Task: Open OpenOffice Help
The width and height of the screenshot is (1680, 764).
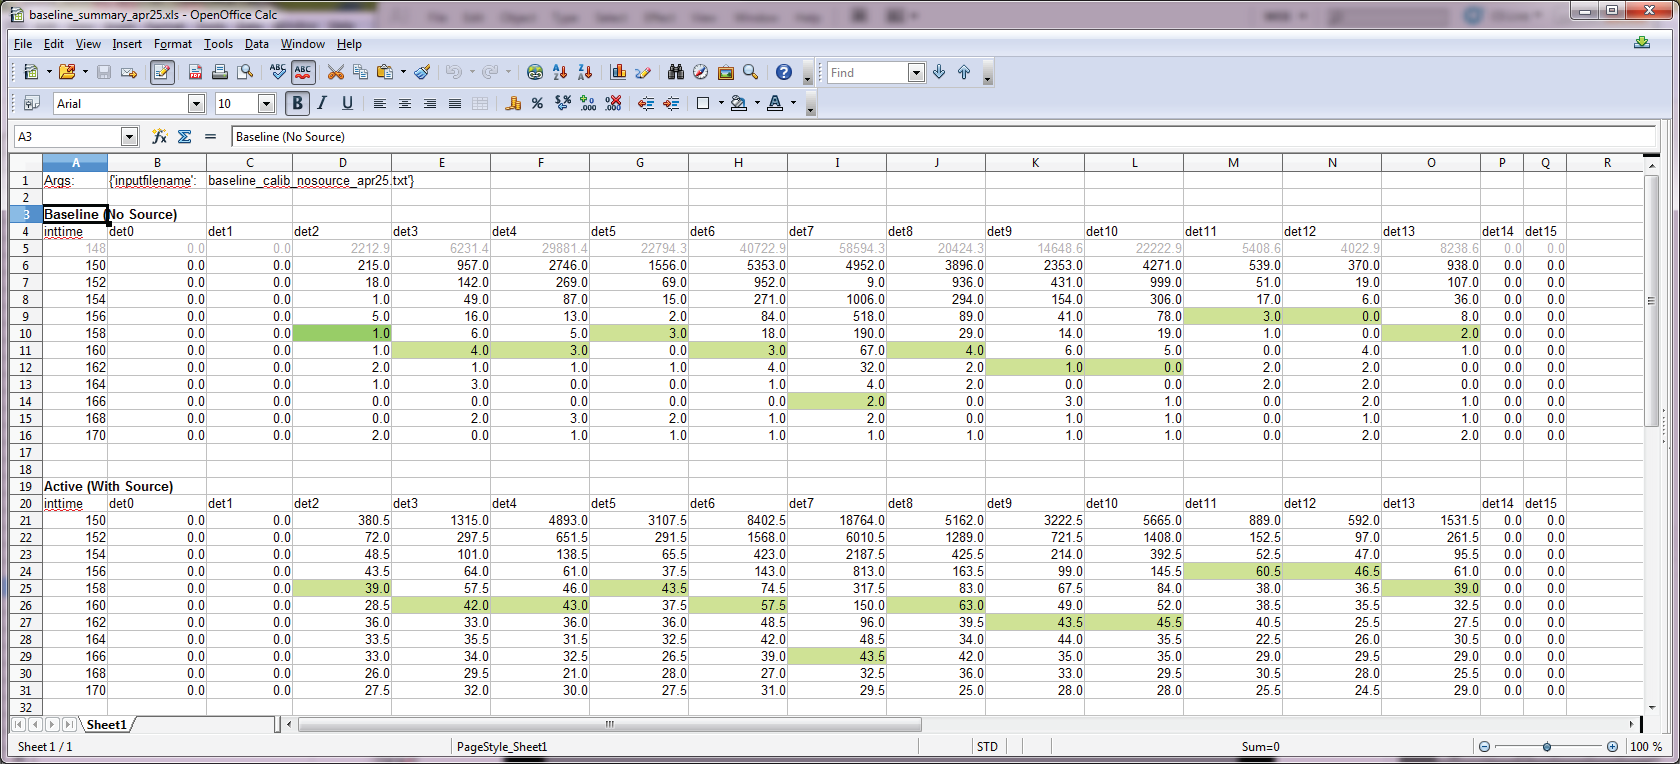Action: pyautogui.click(x=784, y=72)
